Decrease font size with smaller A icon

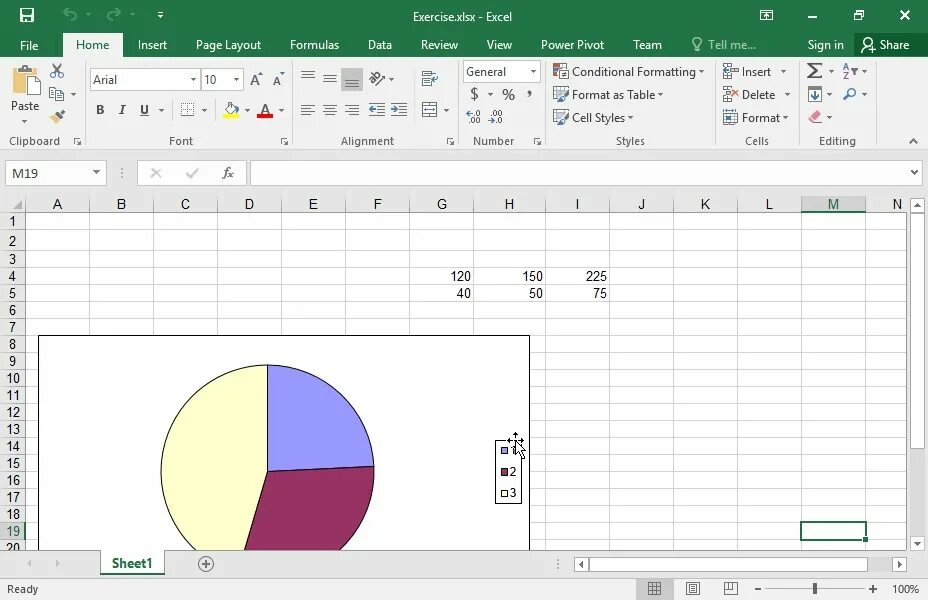point(278,79)
